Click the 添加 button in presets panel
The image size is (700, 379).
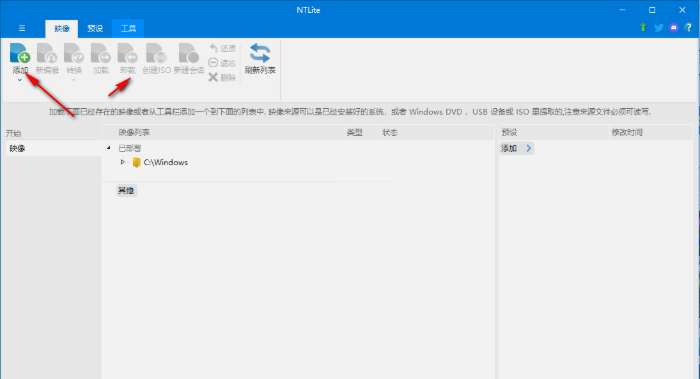click(x=517, y=148)
